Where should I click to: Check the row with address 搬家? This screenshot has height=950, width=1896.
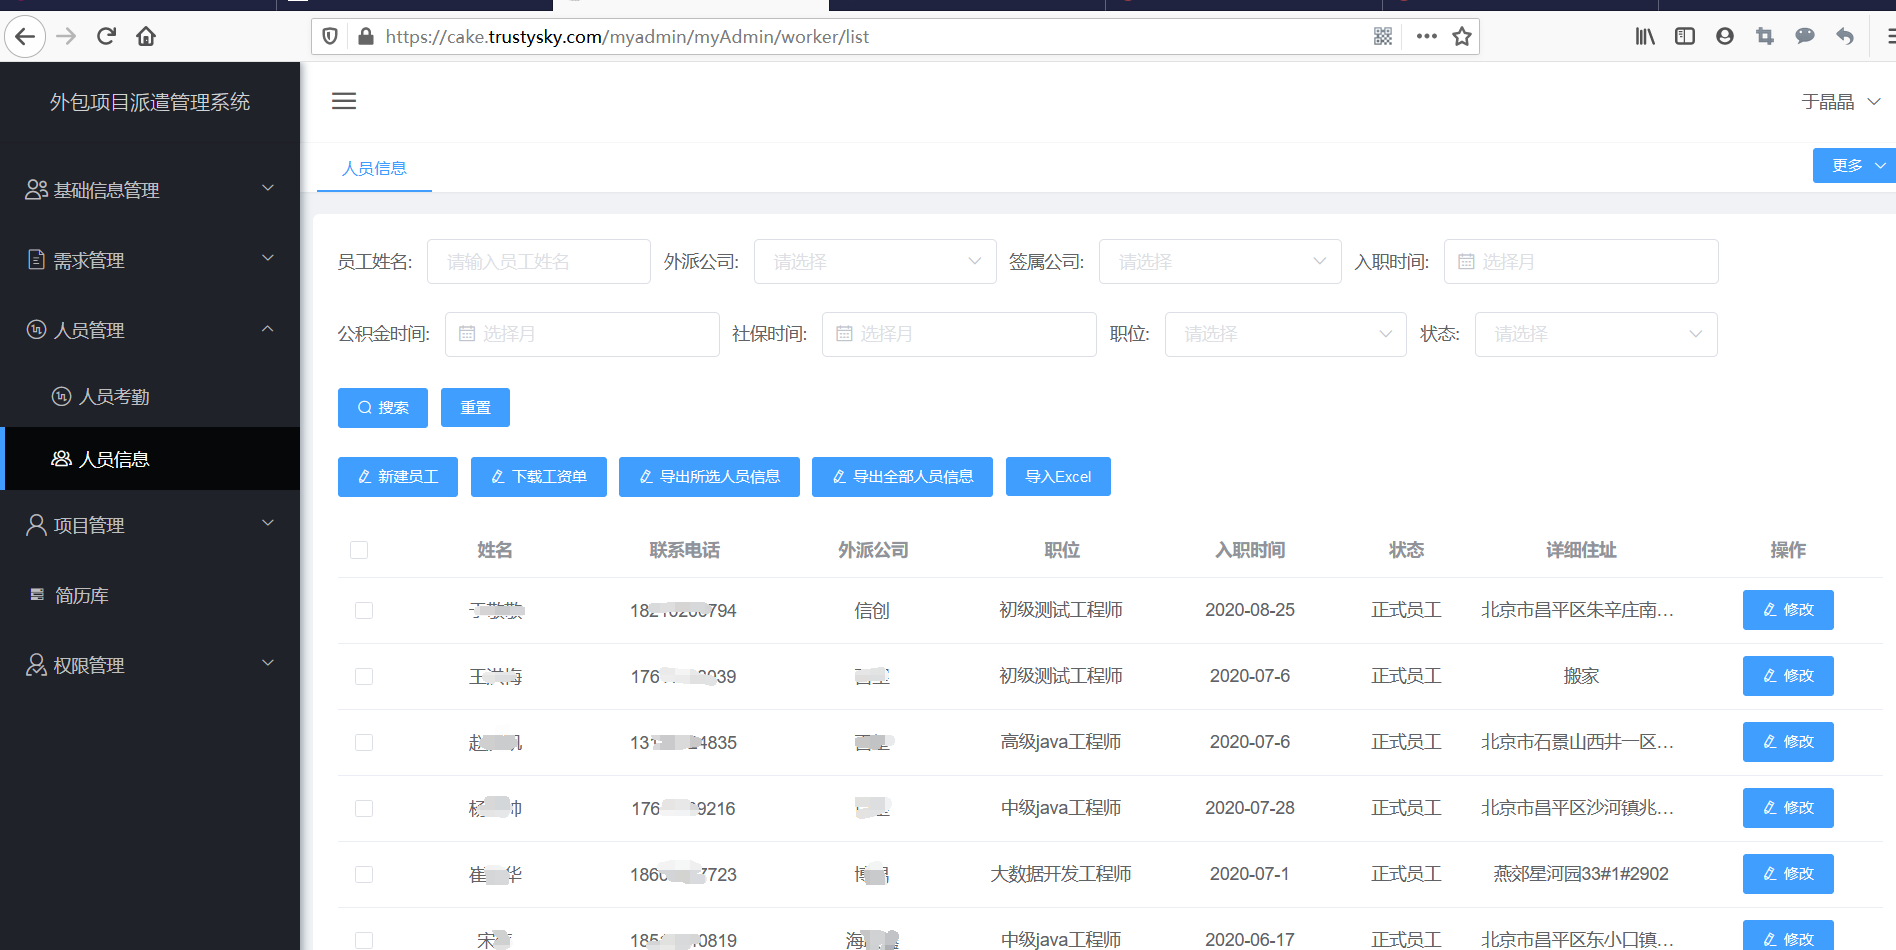coord(364,677)
